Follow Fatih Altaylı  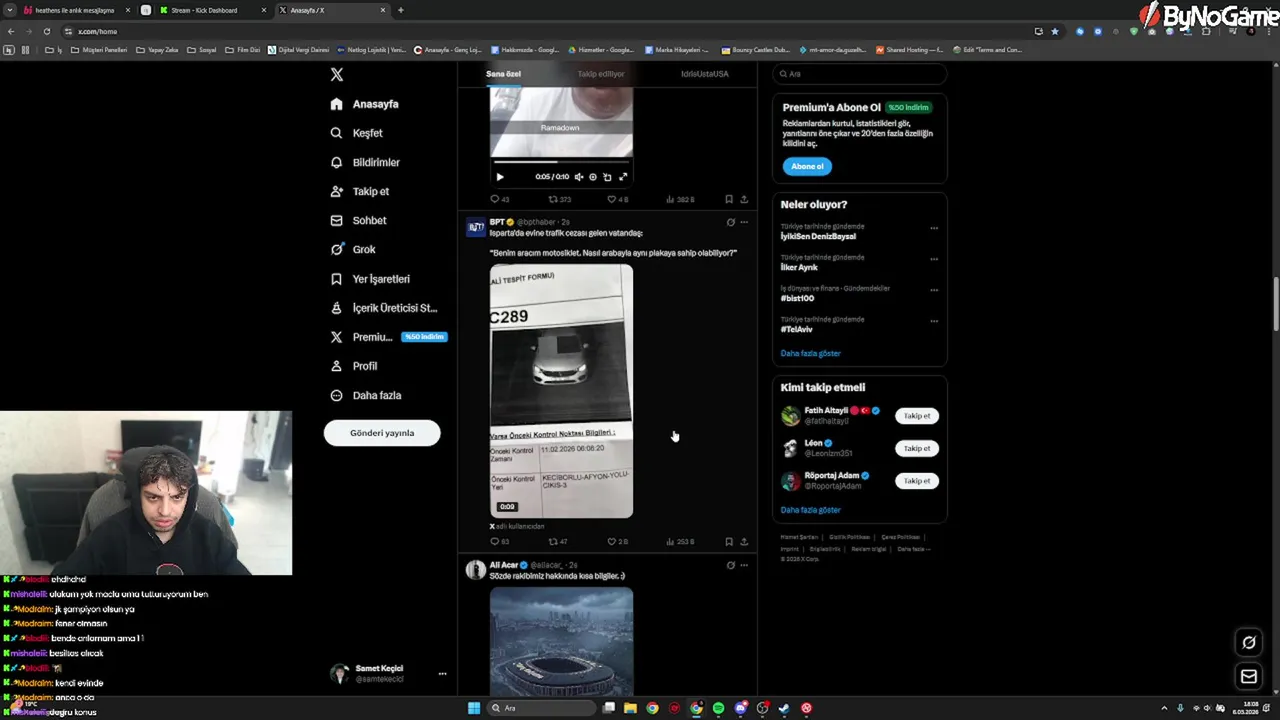[917, 416]
